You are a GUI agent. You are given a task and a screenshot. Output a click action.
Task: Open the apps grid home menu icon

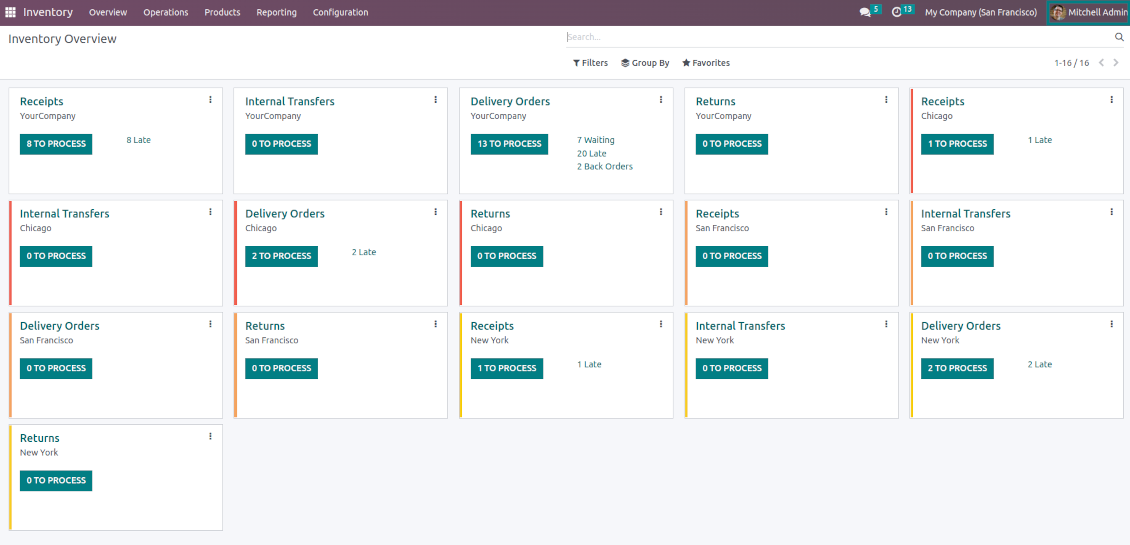(x=11, y=12)
